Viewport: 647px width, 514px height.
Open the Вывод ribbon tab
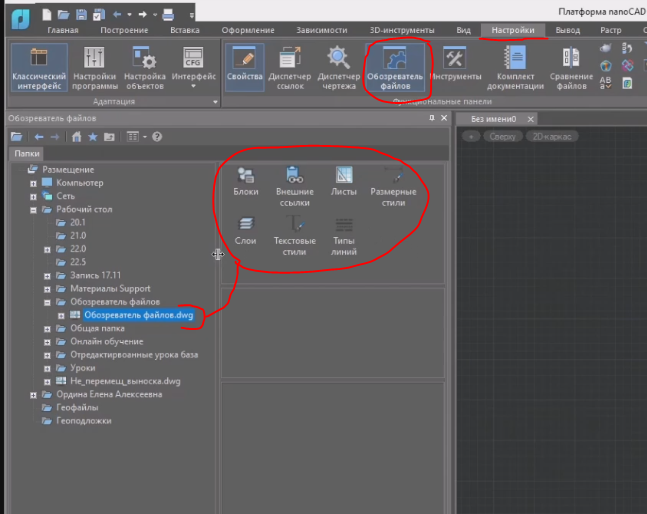pos(568,30)
